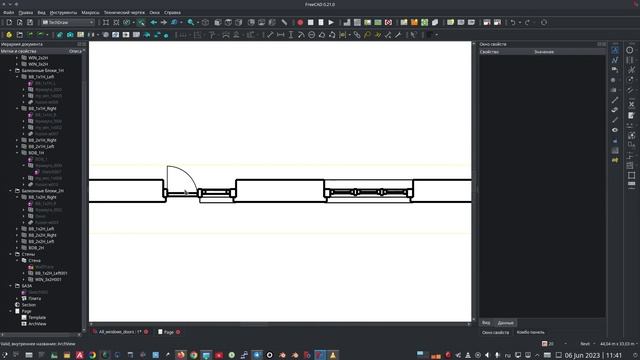Click the insert default page icon
Image resolution: width=640 pixels, height=360 pixels.
[9, 35]
